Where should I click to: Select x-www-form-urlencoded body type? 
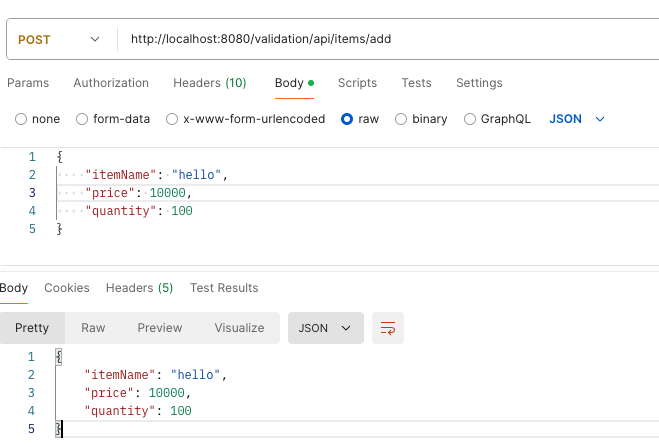172,119
